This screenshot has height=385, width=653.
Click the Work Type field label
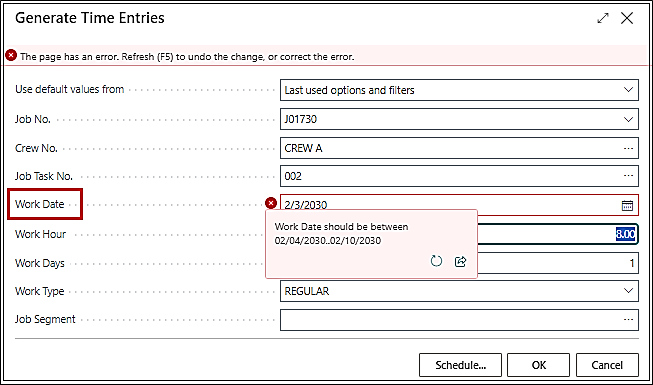pos(40,291)
